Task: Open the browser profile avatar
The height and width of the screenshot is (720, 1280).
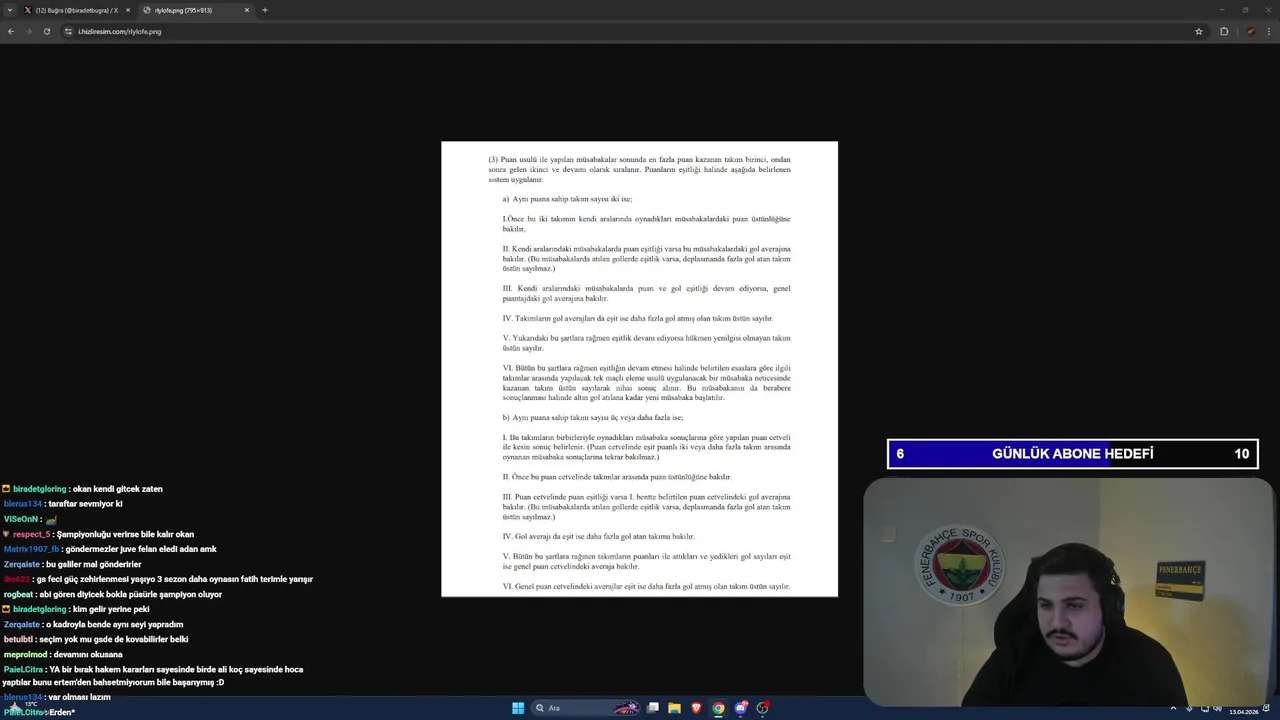Action: (x=1250, y=31)
